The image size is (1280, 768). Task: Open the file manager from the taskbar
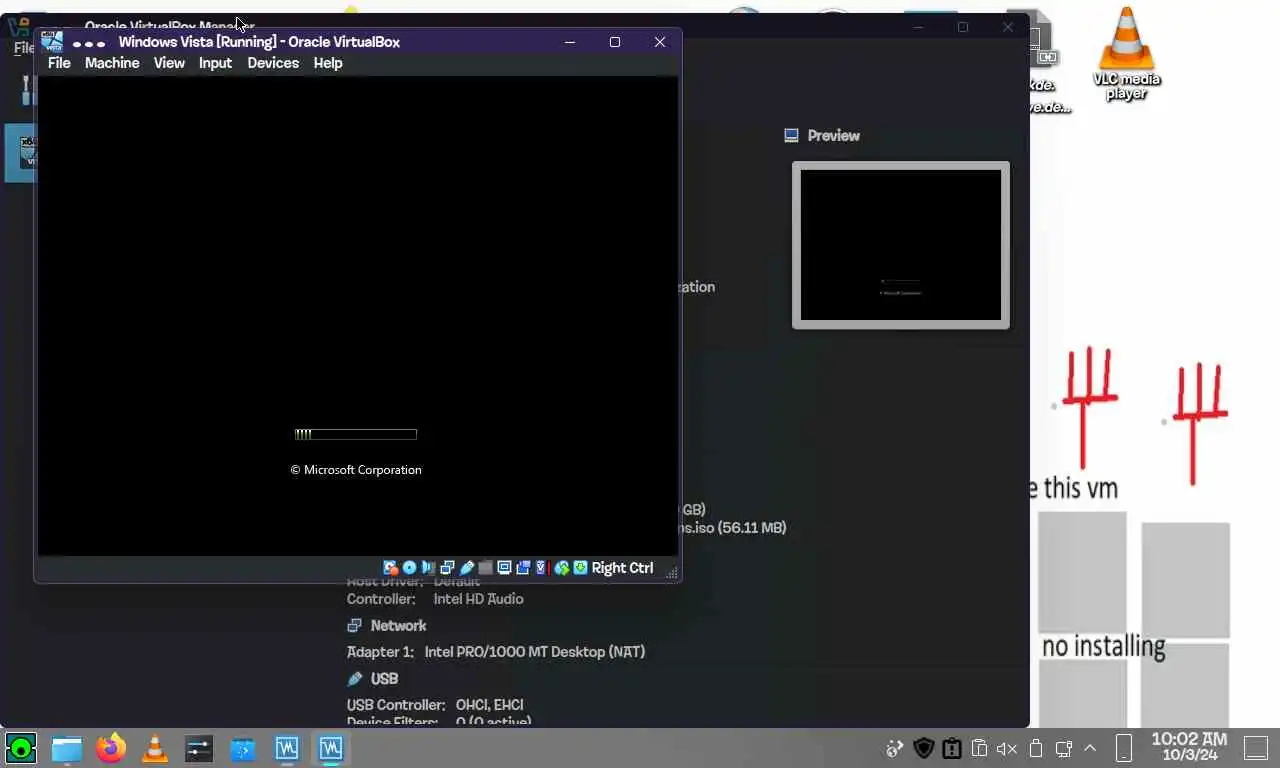[x=67, y=748]
